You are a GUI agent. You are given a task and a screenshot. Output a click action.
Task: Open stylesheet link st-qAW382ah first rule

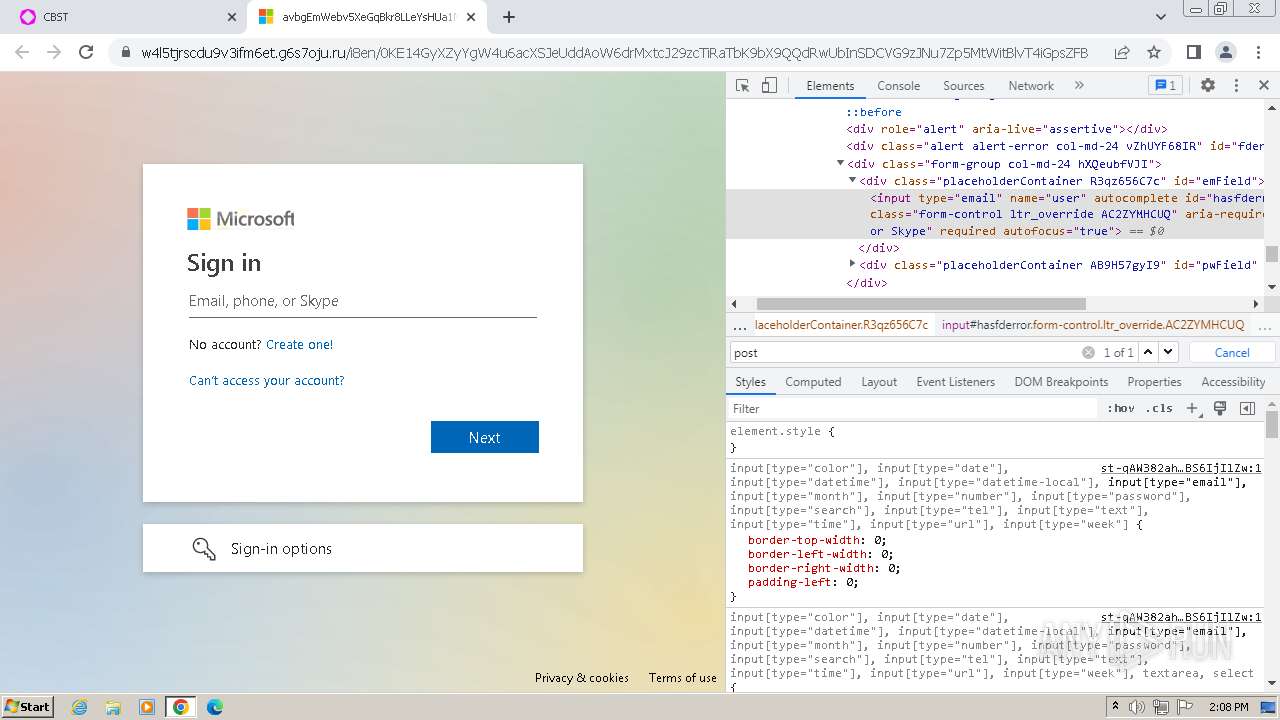(1181, 468)
